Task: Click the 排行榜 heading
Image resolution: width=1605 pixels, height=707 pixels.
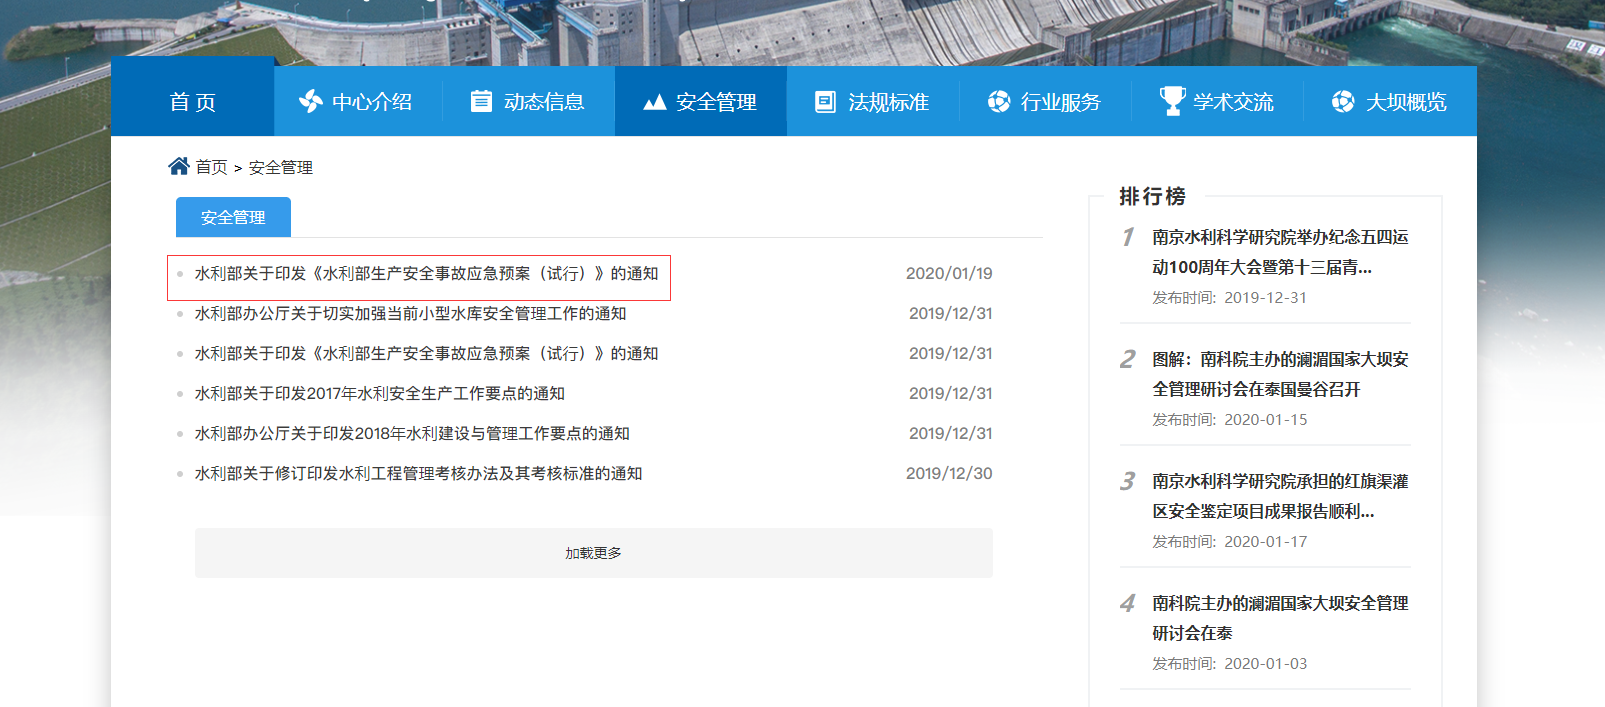Action: [1152, 196]
